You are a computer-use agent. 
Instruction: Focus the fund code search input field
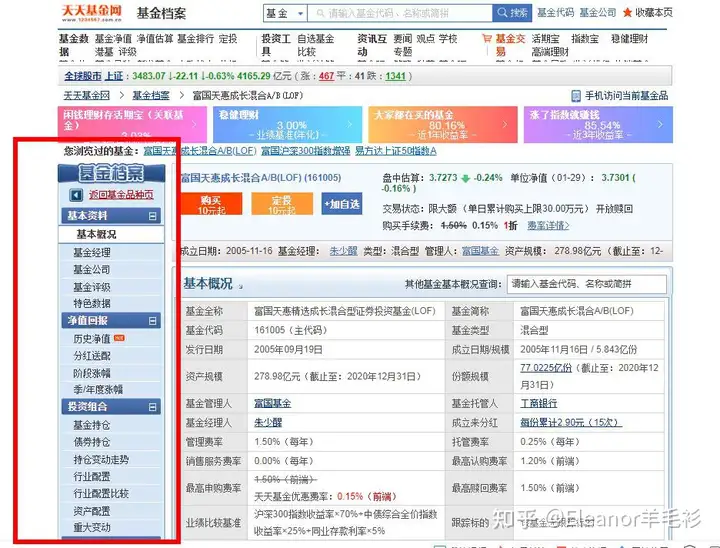(399, 13)
